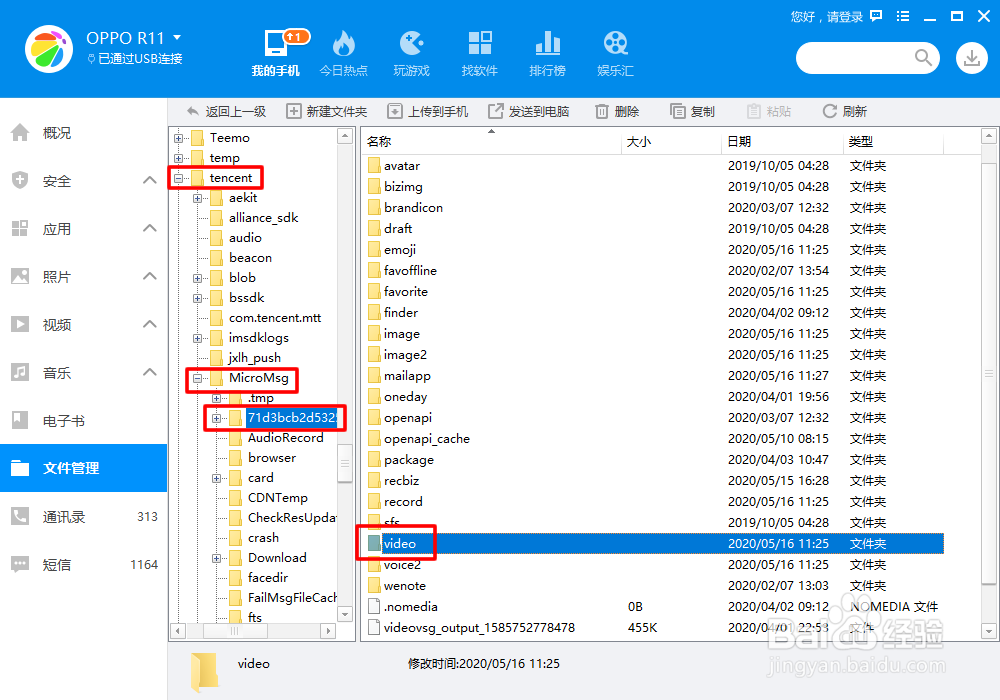Collapse the 音乐 sidebar section chevron
Viewport: 1000px width, 700px height.
pyautogui.click(x=150, y=372)
